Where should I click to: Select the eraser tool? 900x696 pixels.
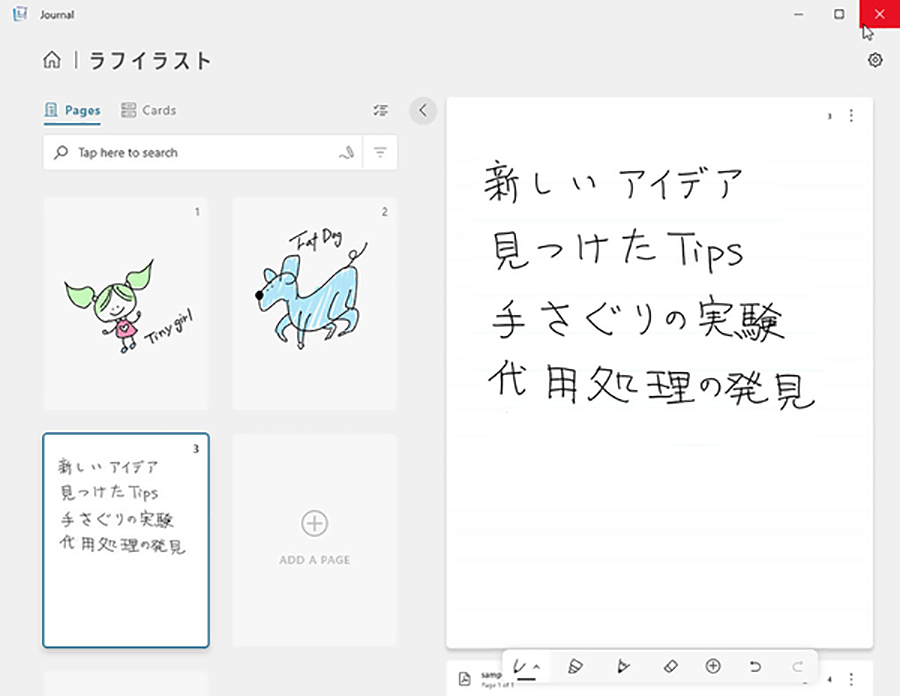tap(670, 666)
